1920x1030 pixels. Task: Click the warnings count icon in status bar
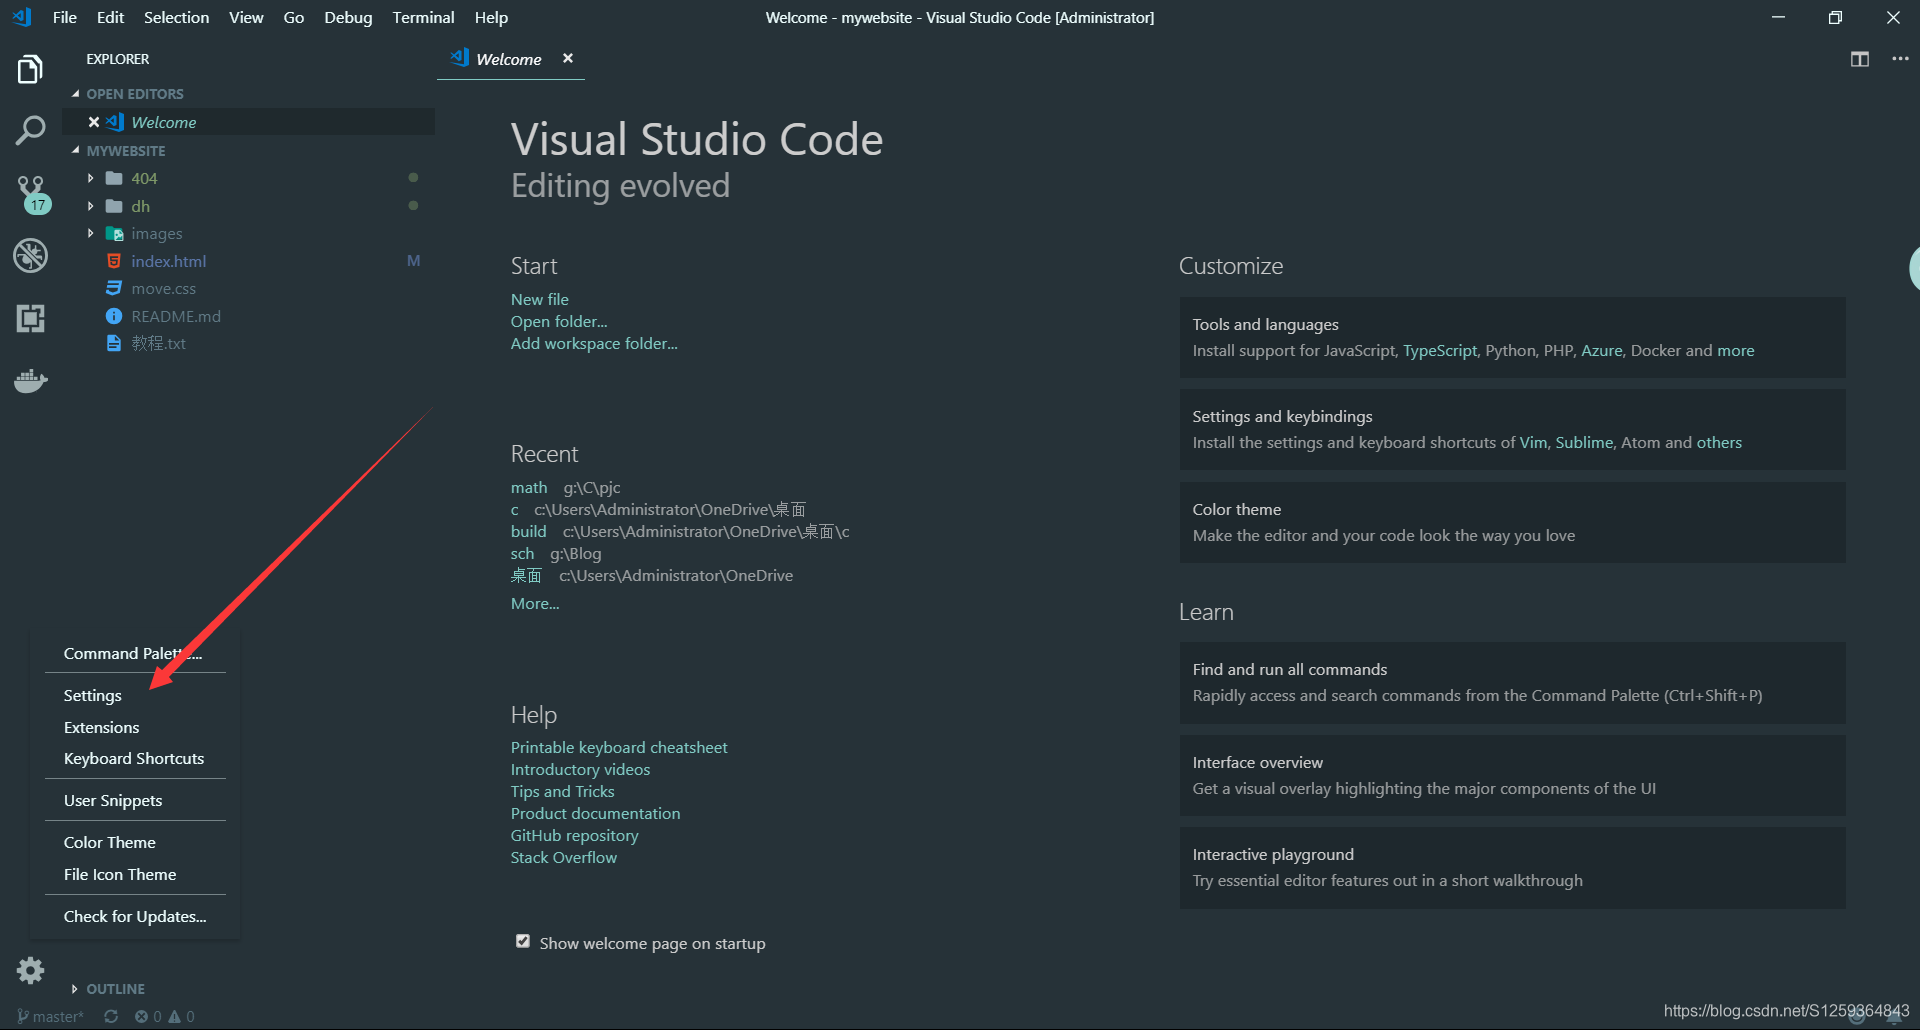[x=175, y=1016]
